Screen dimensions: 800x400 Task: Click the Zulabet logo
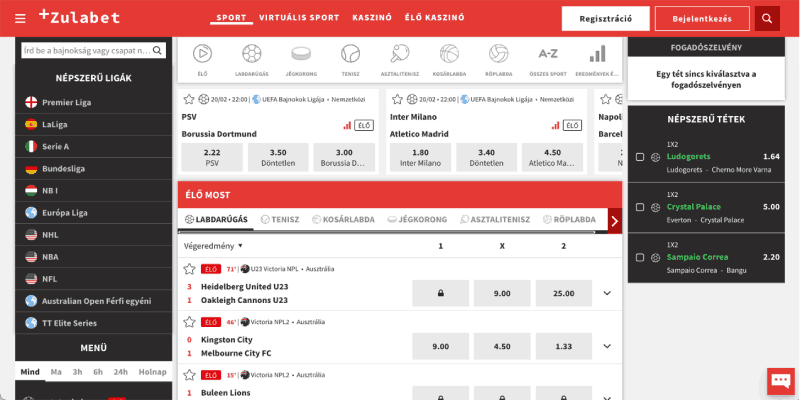pos(79,17)
